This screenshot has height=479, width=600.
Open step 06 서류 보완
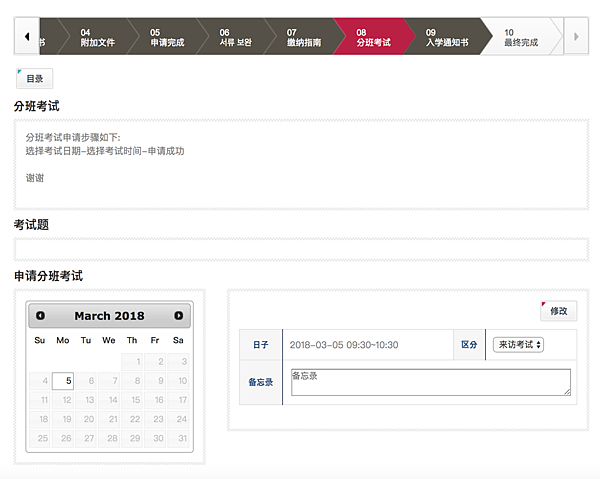[236, 37]
